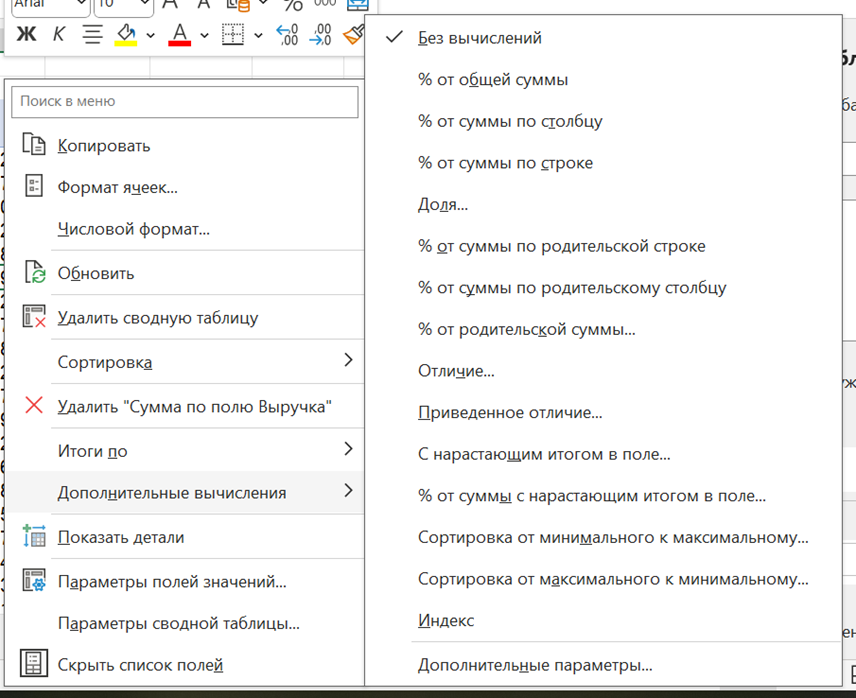Click the show details icon
856x698 pixels.
[x=34, y=536]
